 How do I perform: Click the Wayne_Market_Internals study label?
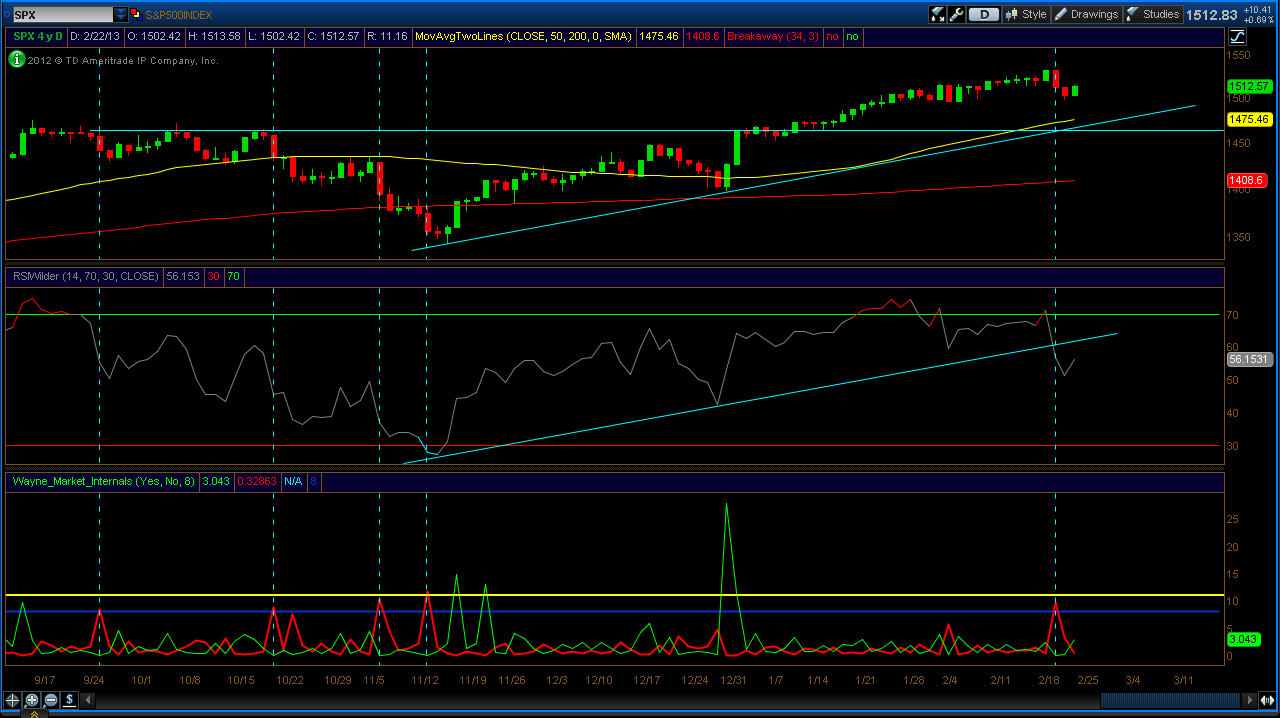pos(104,481)
